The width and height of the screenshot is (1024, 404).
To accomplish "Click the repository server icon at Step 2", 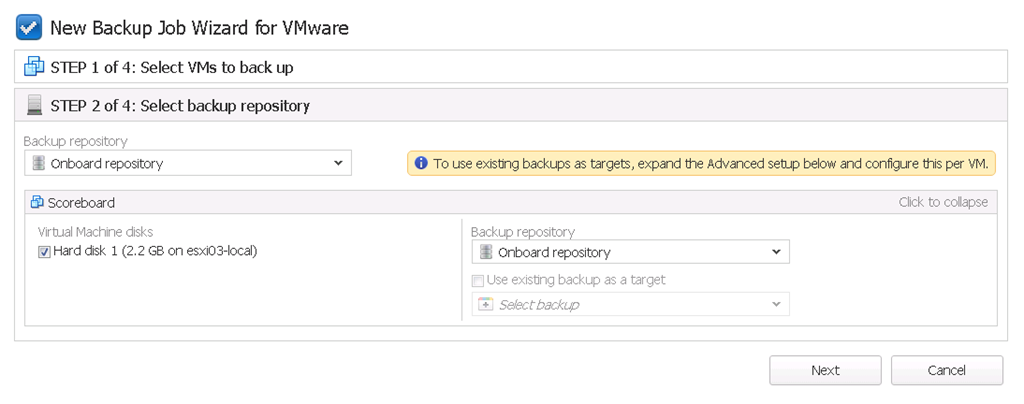I will 35,105.
